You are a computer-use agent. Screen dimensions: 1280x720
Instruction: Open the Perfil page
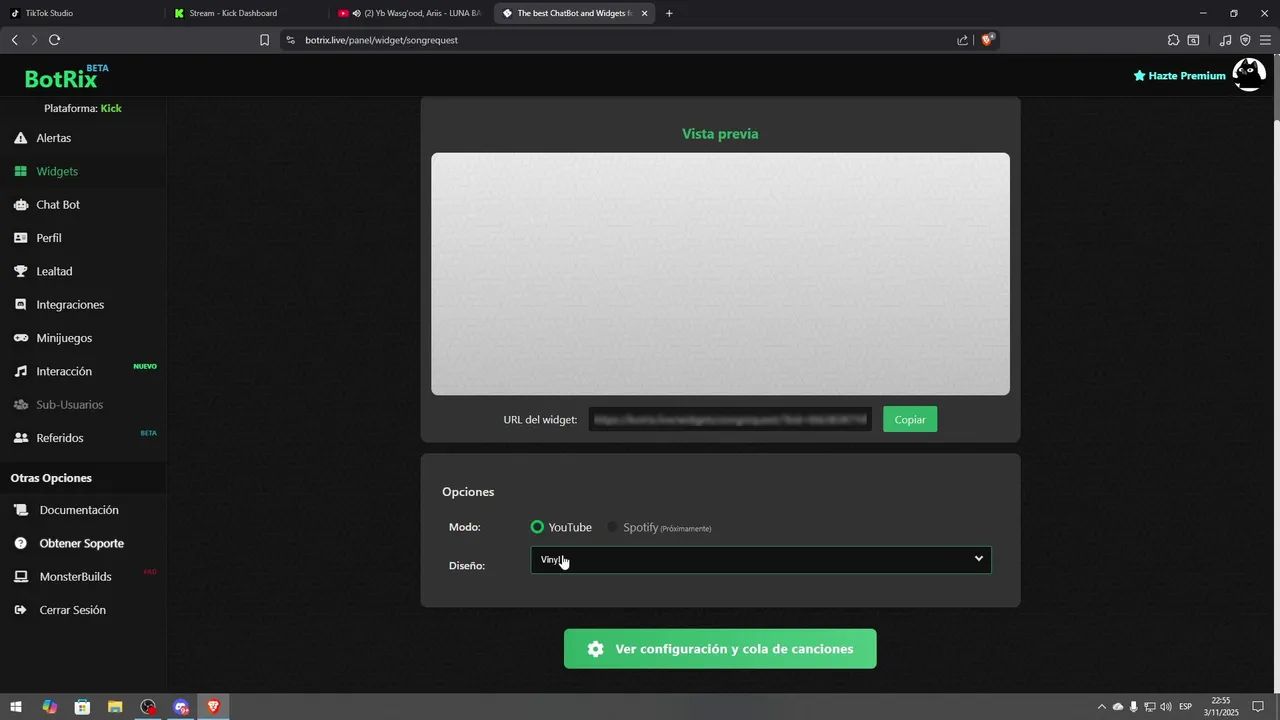49,238
